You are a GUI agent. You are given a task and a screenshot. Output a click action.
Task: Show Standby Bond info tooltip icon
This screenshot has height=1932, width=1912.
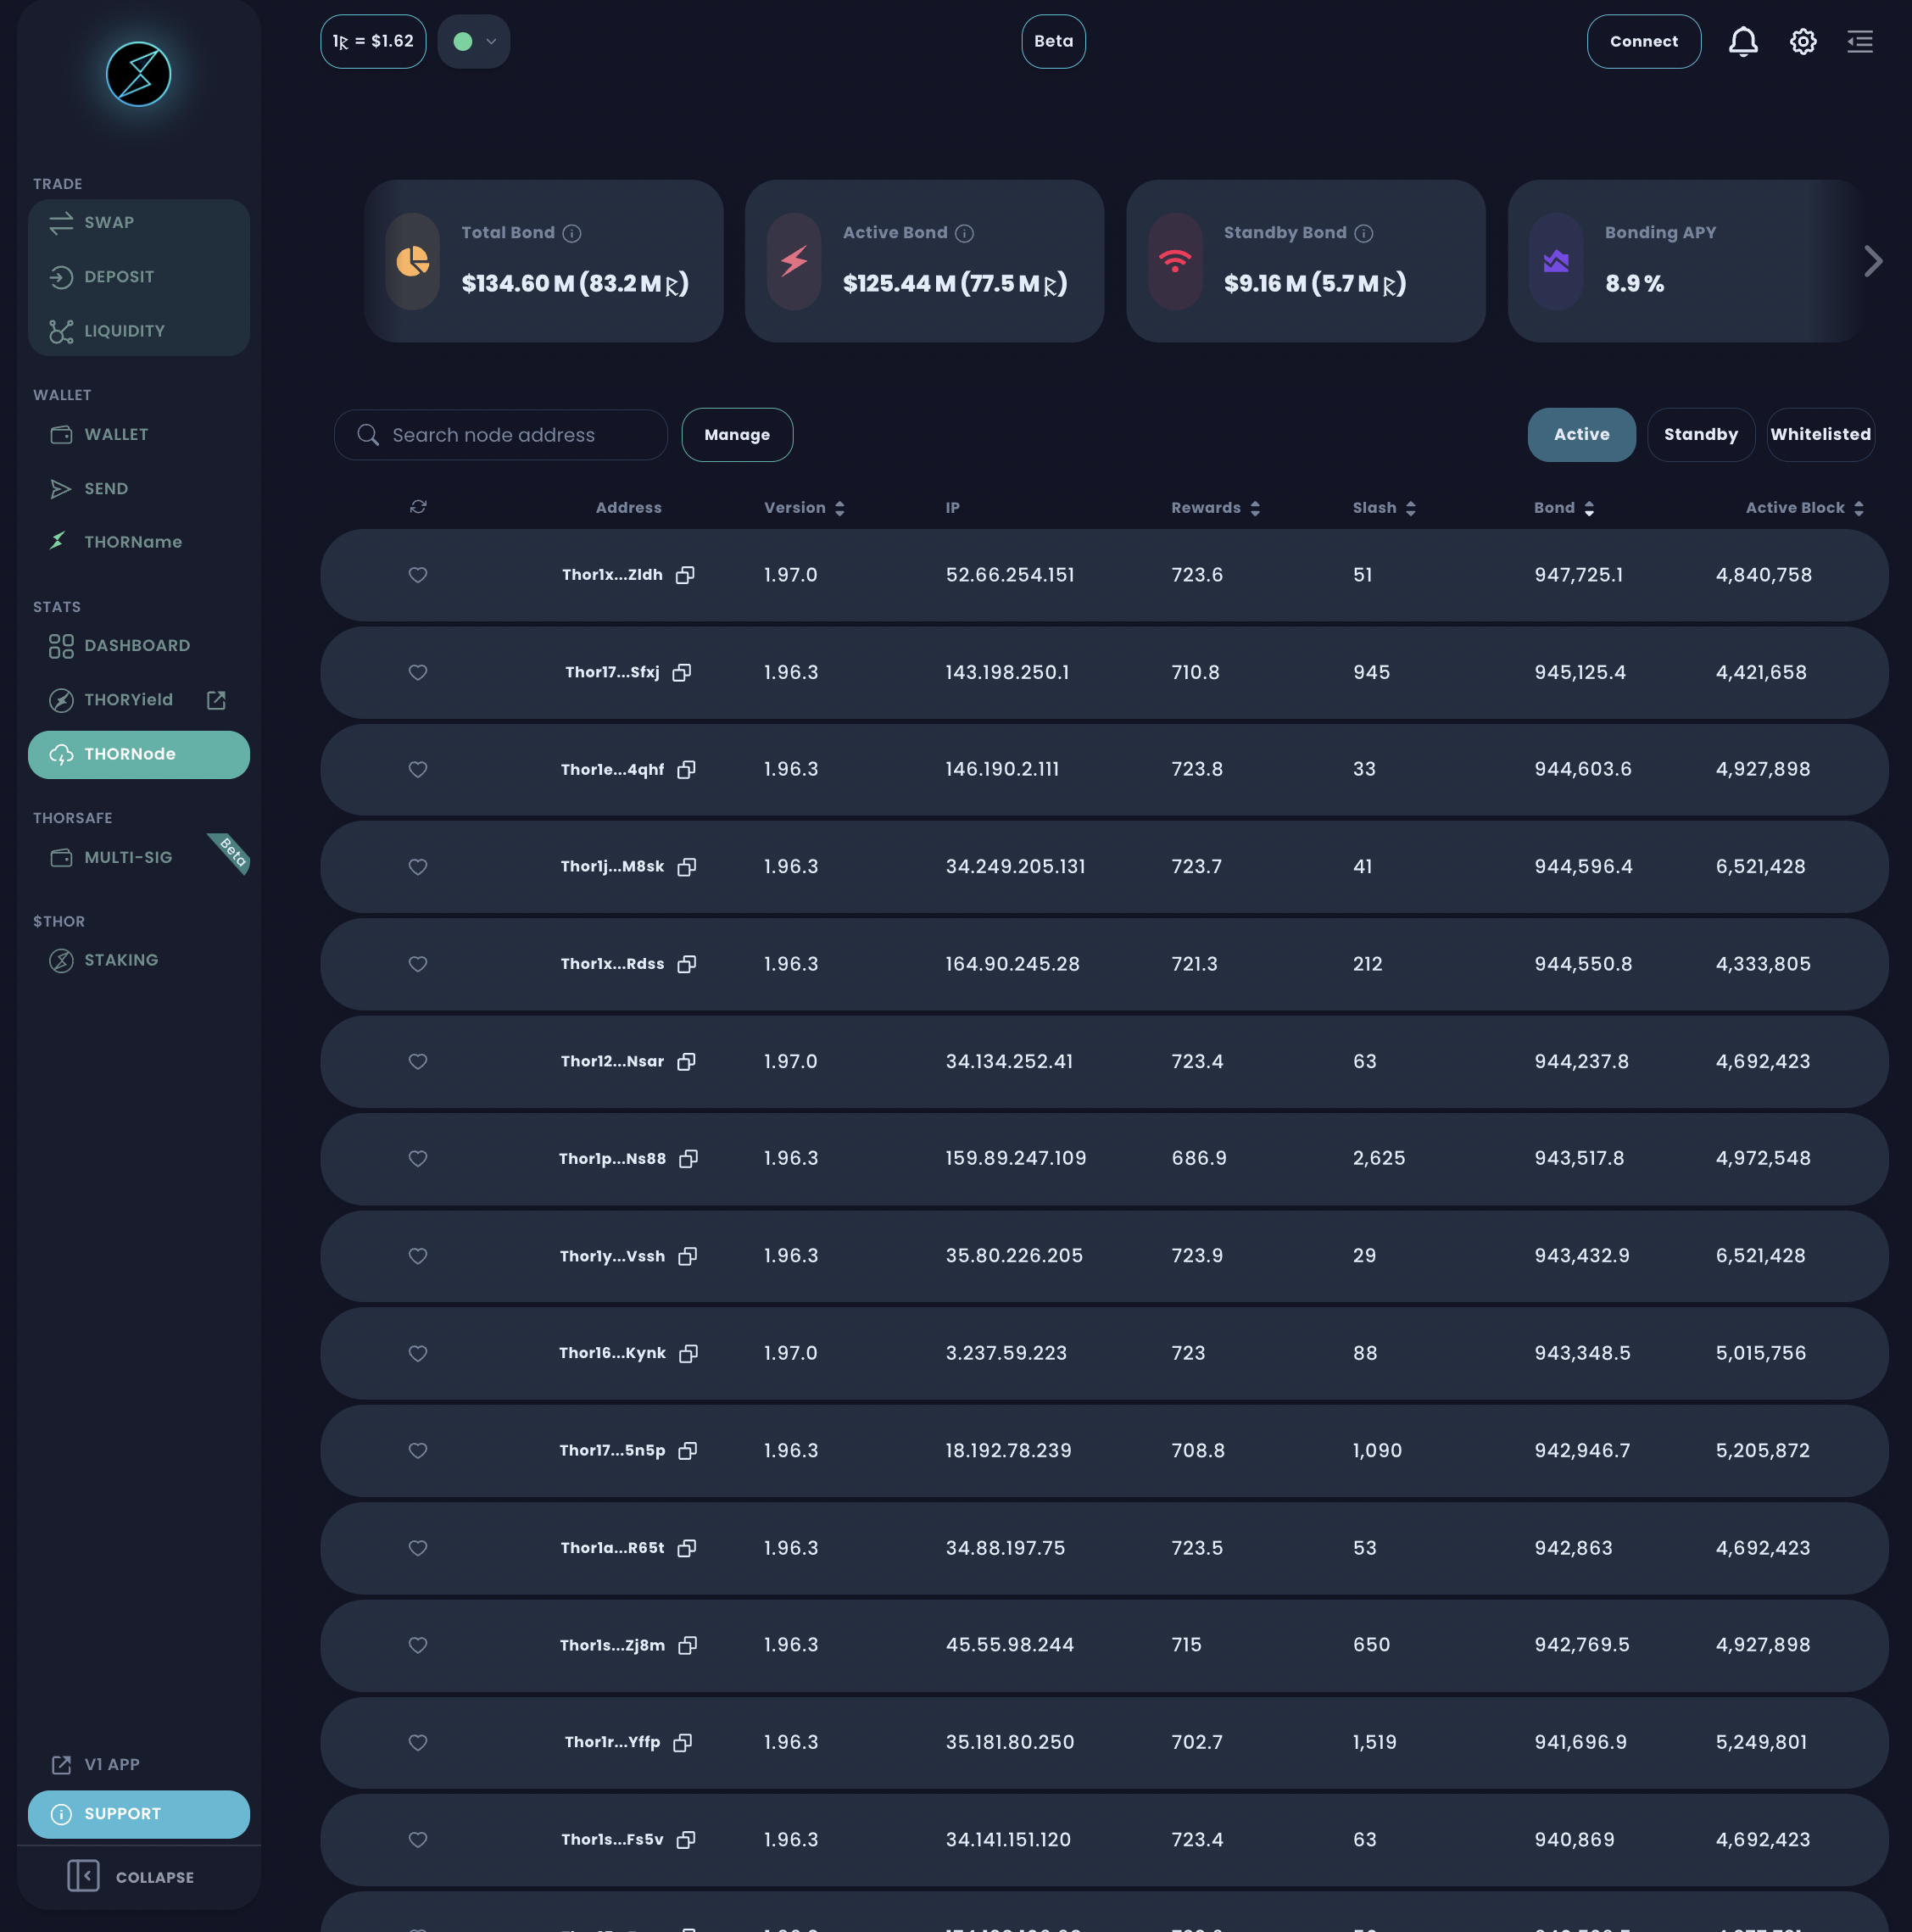coord(1363,233)
